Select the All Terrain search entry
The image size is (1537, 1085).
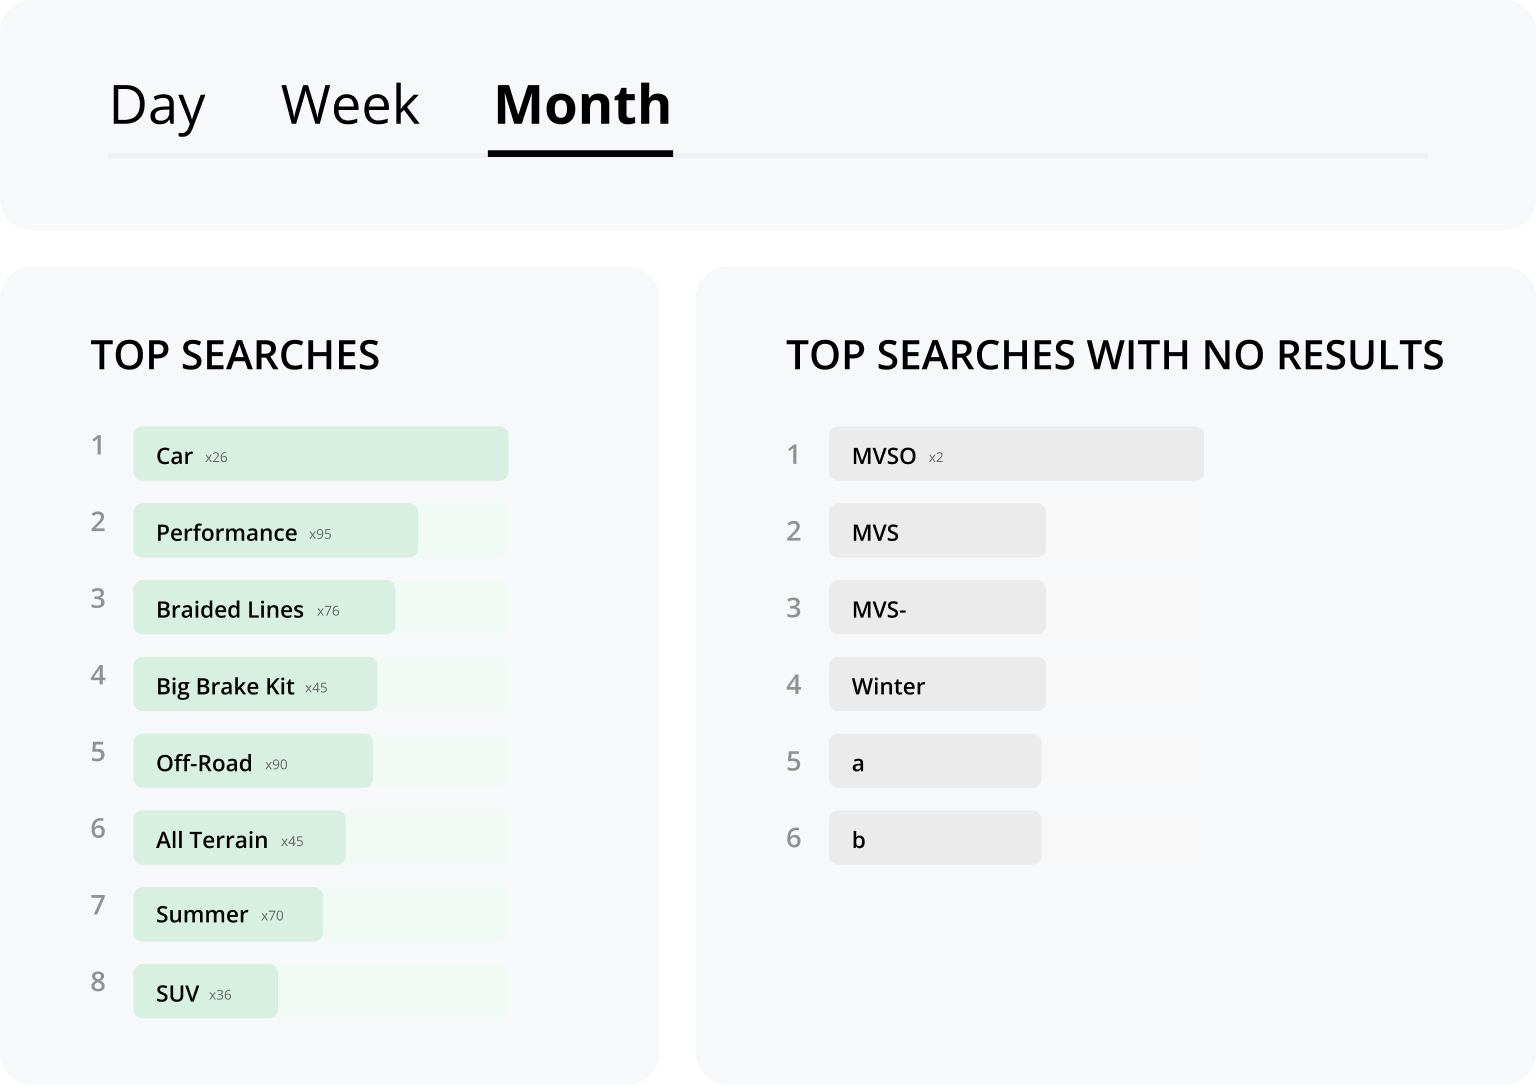pyautogui.click(x=212, y=839)
